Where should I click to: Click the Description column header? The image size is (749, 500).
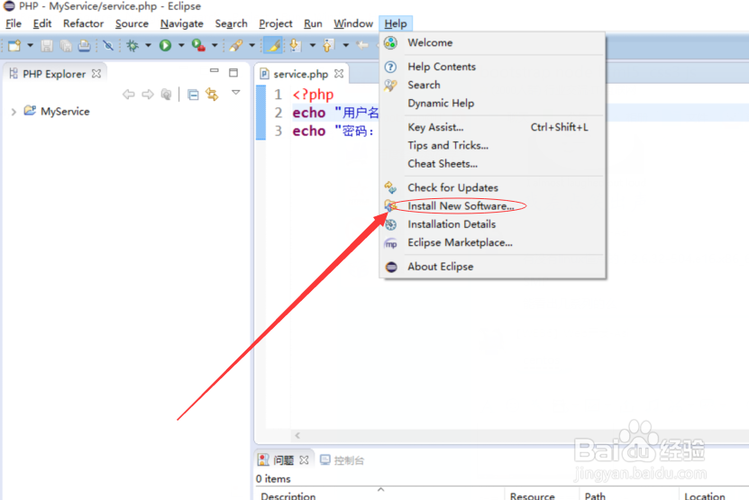click(x=289, y=496)
